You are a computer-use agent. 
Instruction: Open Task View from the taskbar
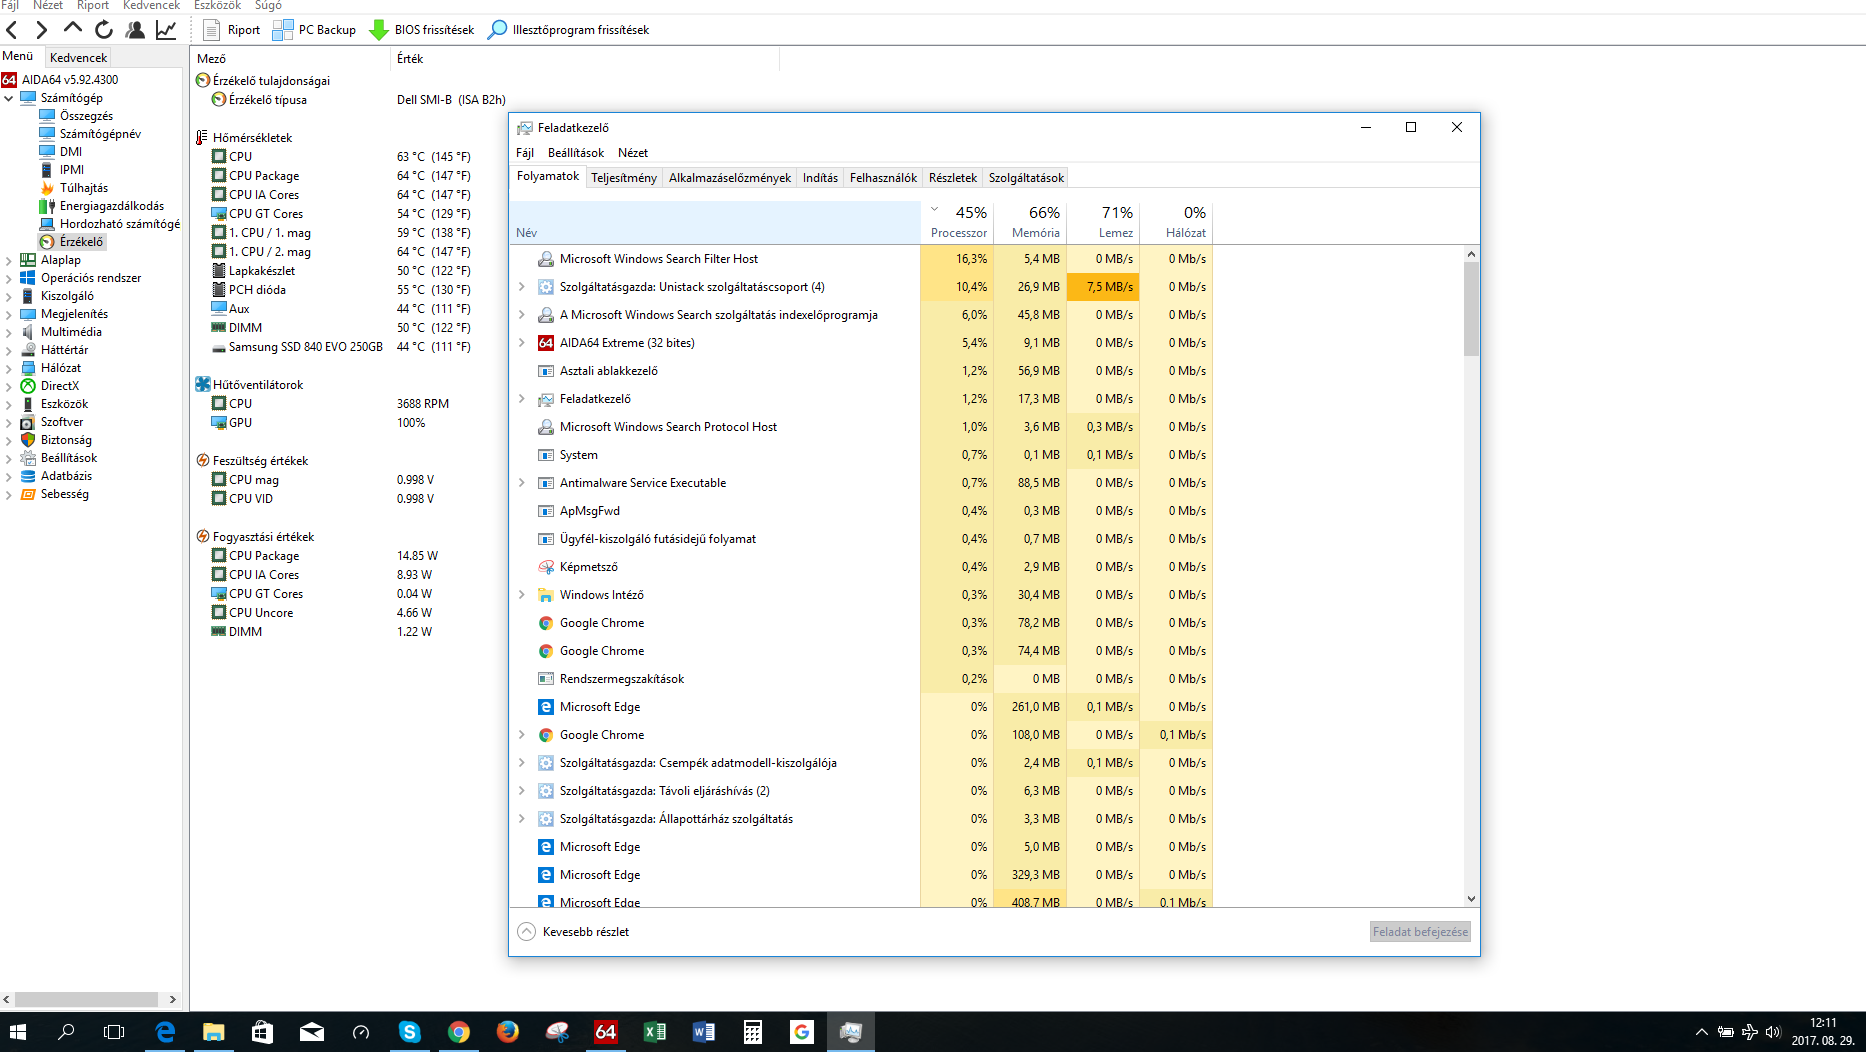pyautogui.click(x=114, y=1032)
